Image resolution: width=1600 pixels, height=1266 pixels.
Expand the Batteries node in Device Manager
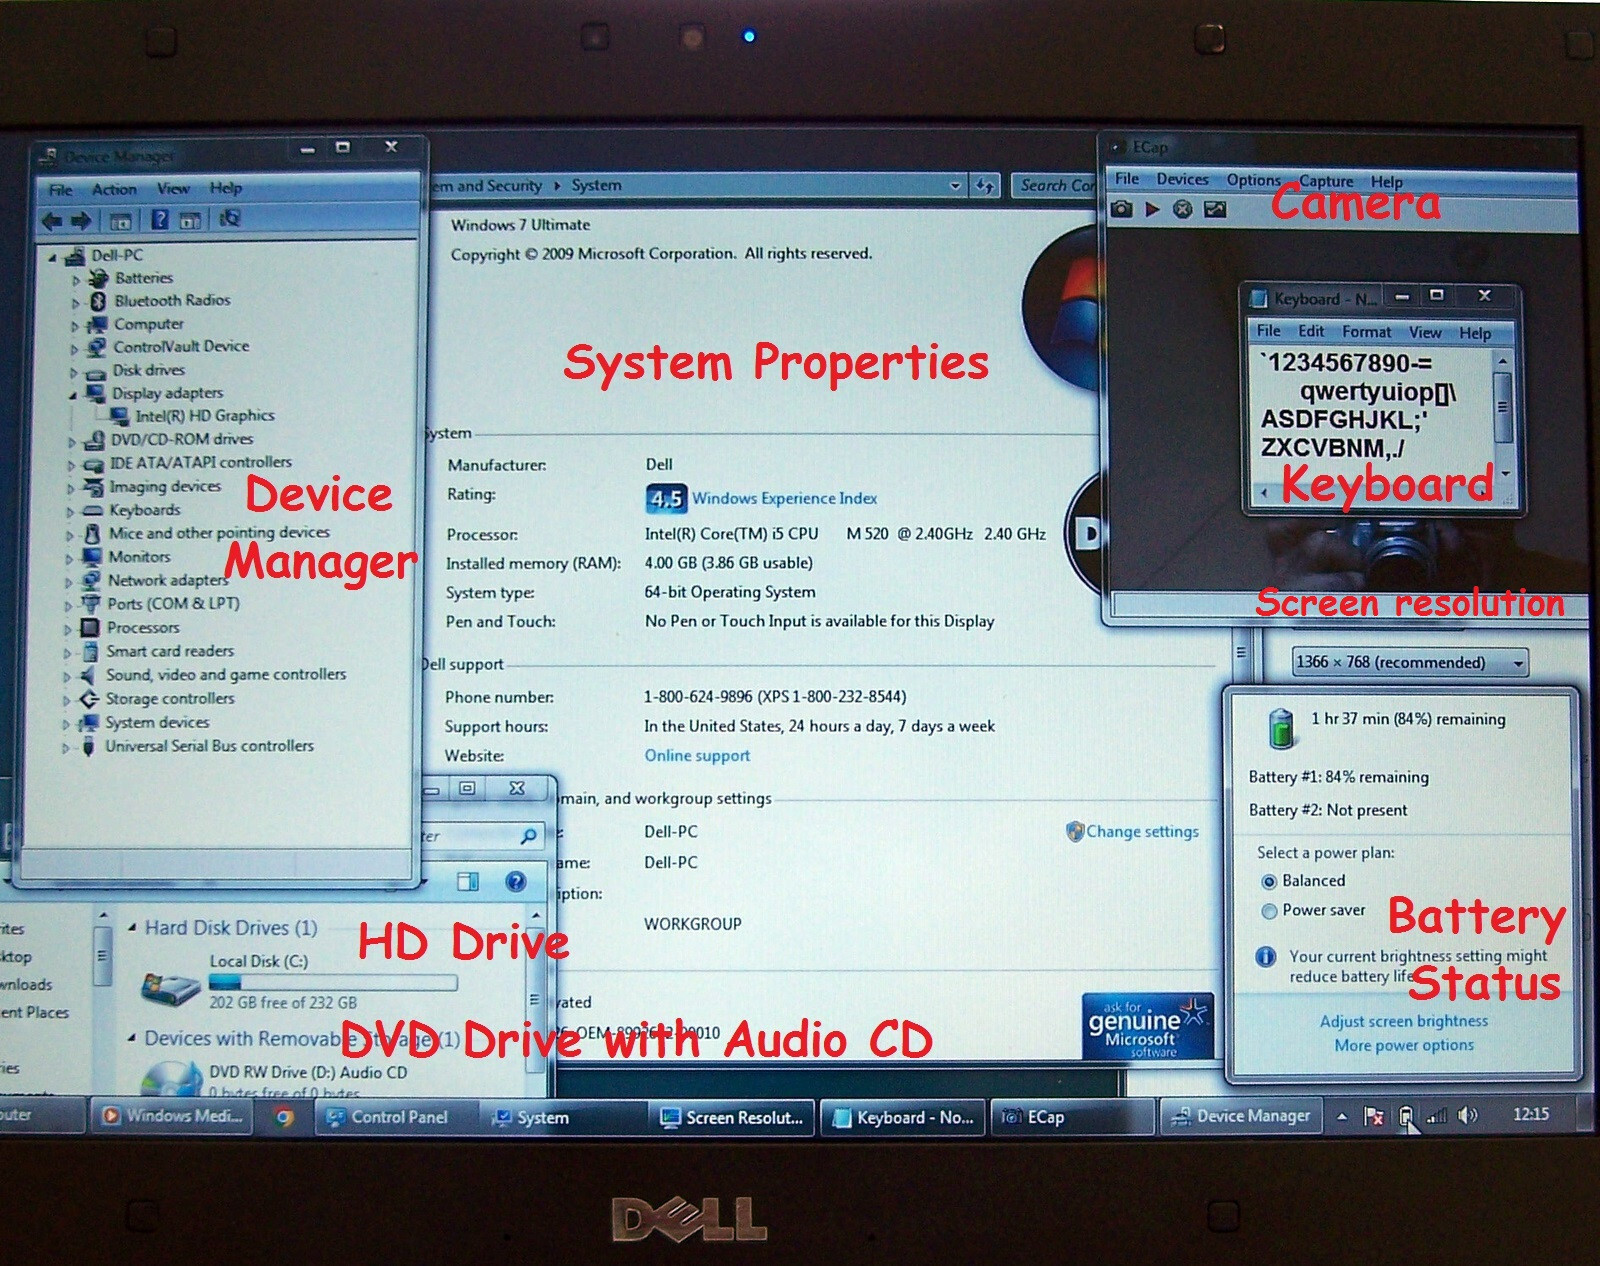(x=76, y=280)
